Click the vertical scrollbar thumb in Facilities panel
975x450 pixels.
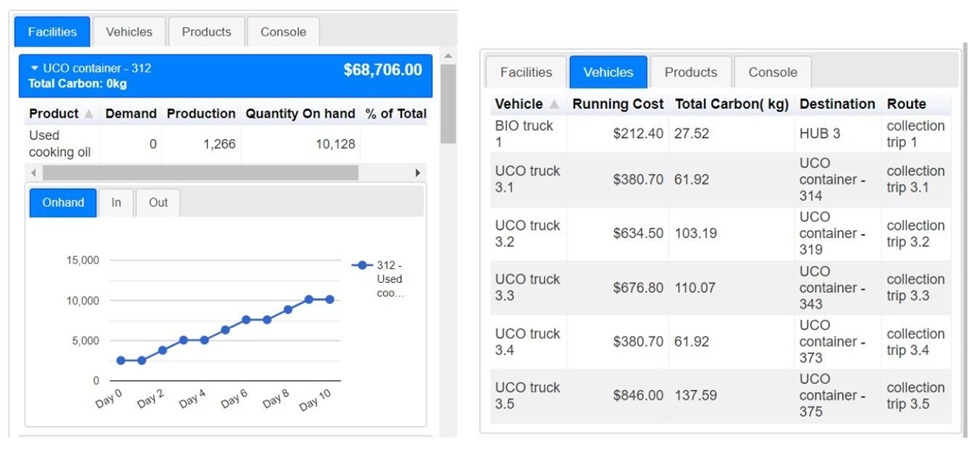[x=448, y=104]
